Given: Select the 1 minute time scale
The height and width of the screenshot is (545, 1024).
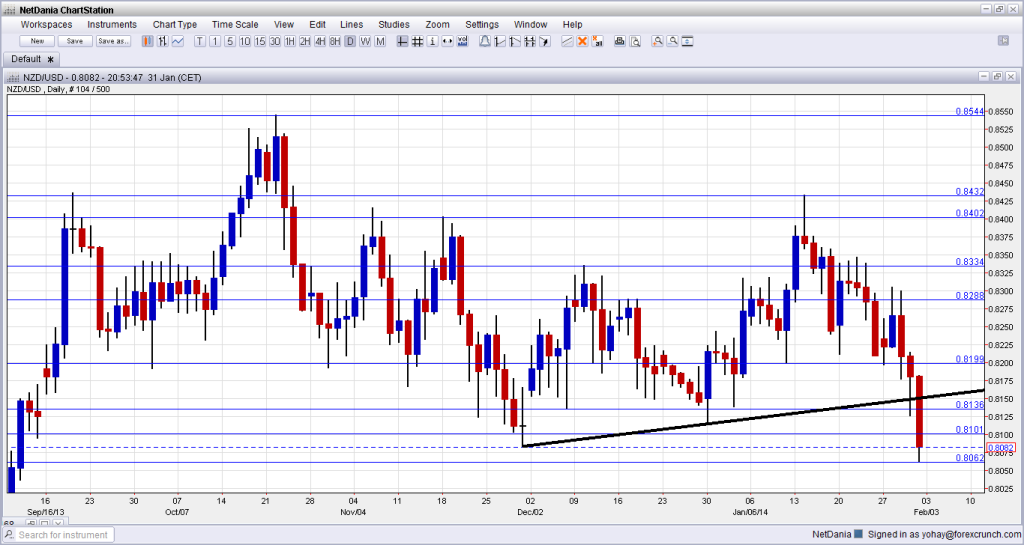Looking at the screenshot, I should point(215,41).
